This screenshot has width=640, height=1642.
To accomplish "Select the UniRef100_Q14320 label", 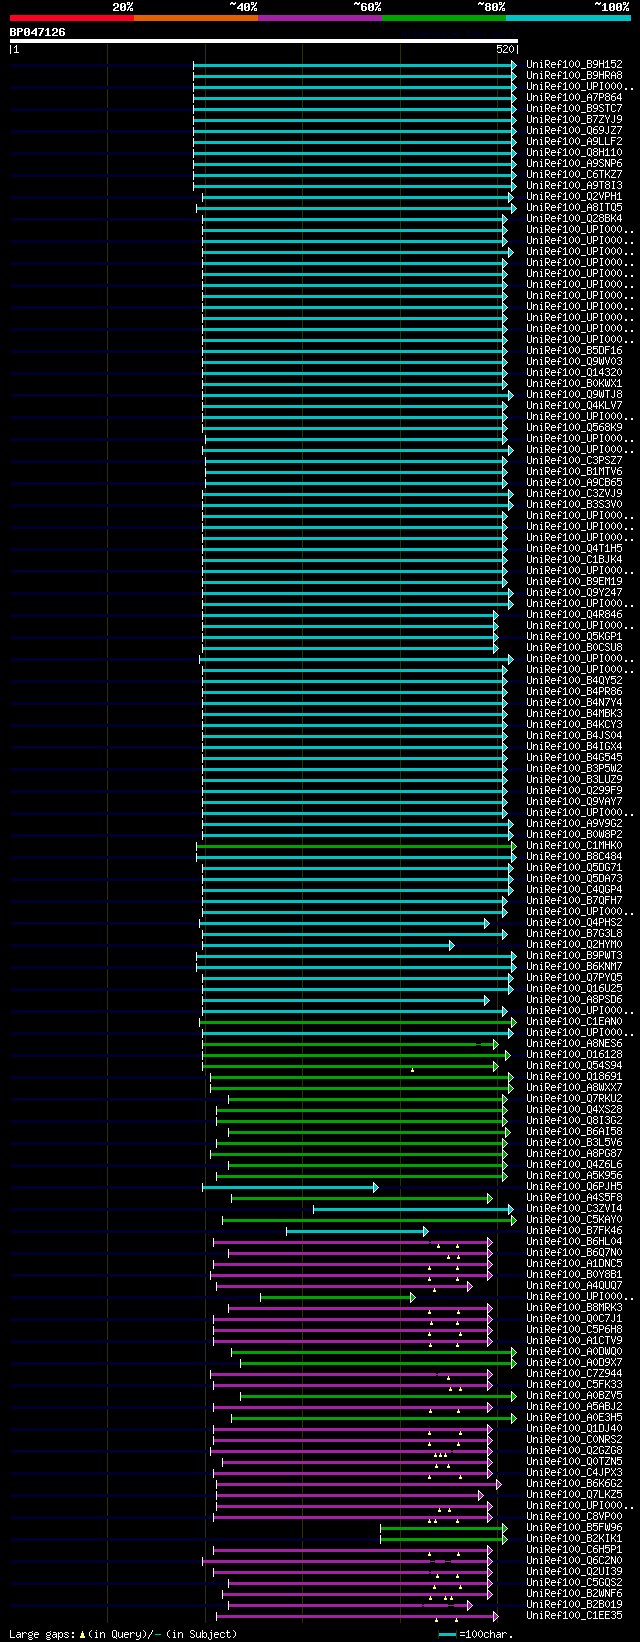I will [574, 372].
